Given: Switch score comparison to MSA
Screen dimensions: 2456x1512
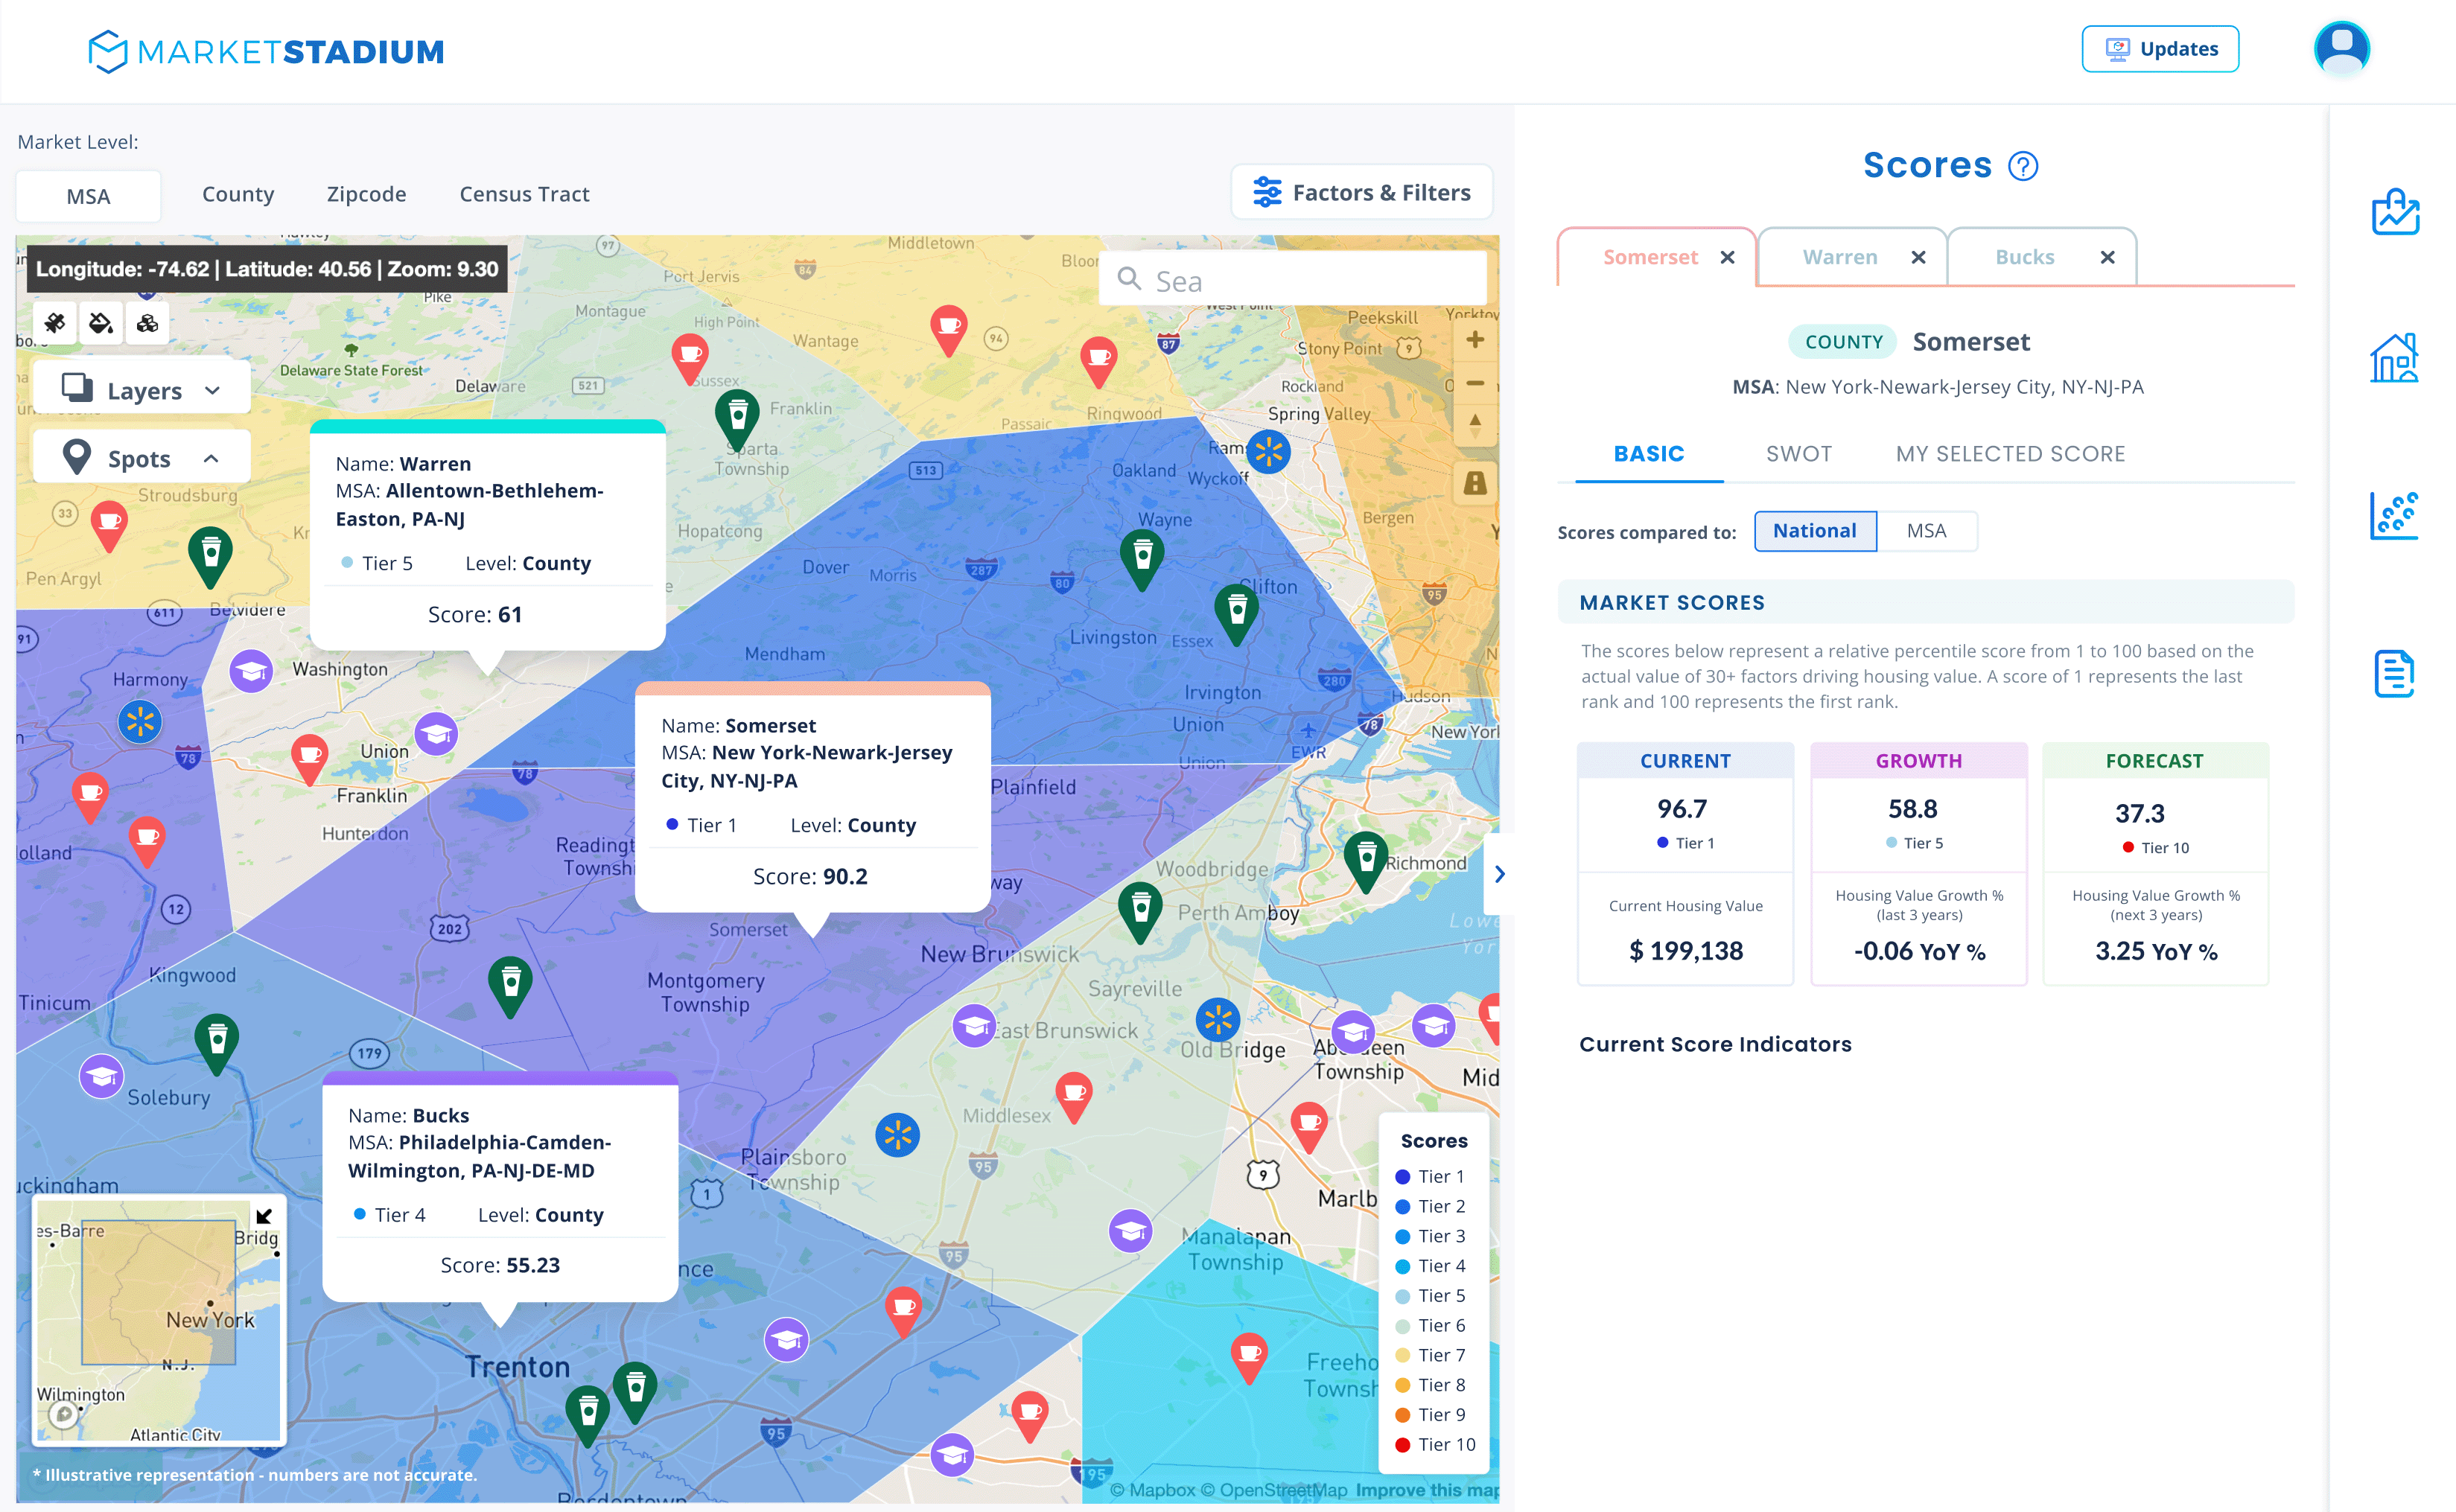Looking at the screenshot, I should (x=1928, y=531).
